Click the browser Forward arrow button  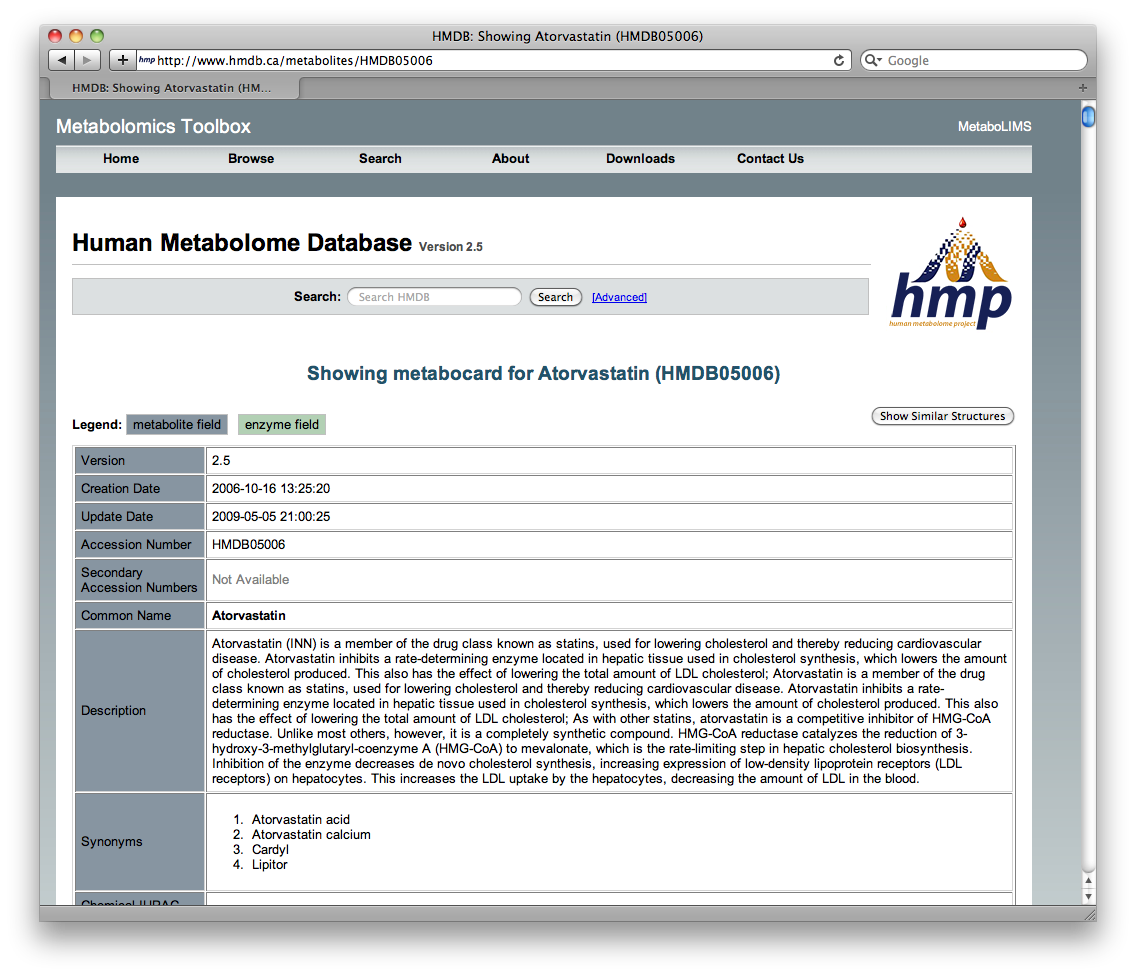click(87, 60)
